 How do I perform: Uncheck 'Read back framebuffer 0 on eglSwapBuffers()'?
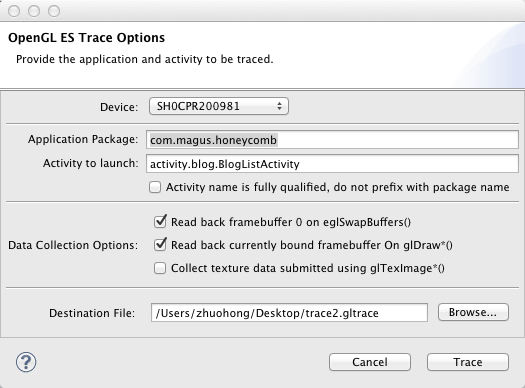tap(160, 222)
